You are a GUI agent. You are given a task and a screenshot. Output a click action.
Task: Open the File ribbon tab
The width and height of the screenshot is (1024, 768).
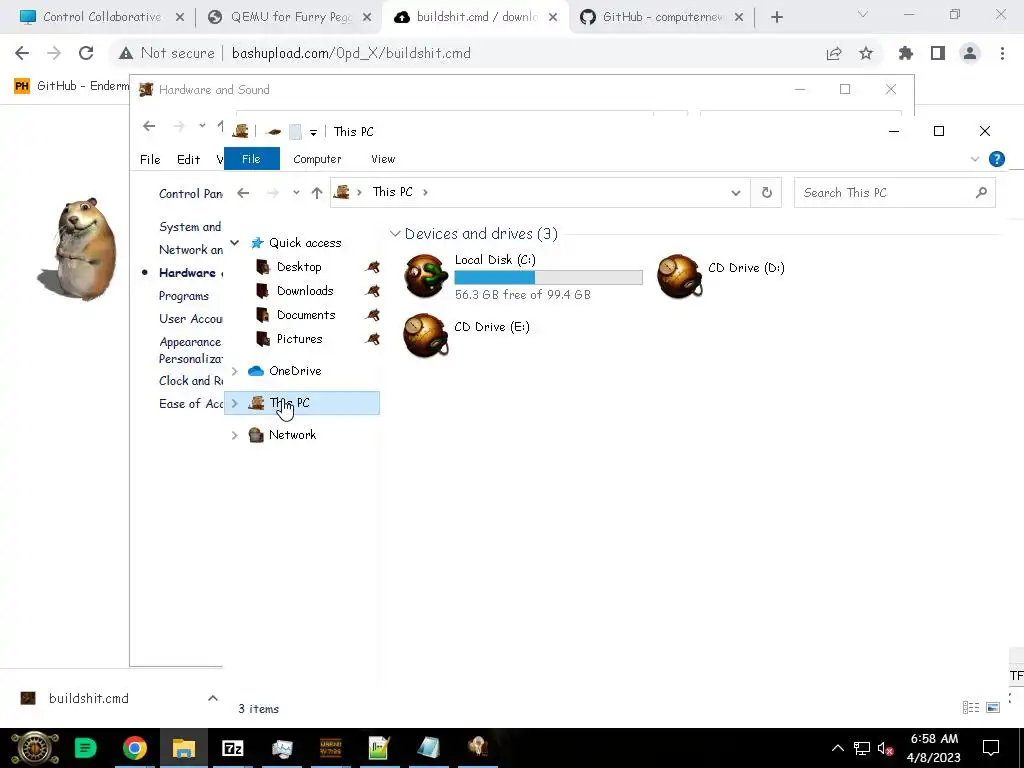[251, 159]
